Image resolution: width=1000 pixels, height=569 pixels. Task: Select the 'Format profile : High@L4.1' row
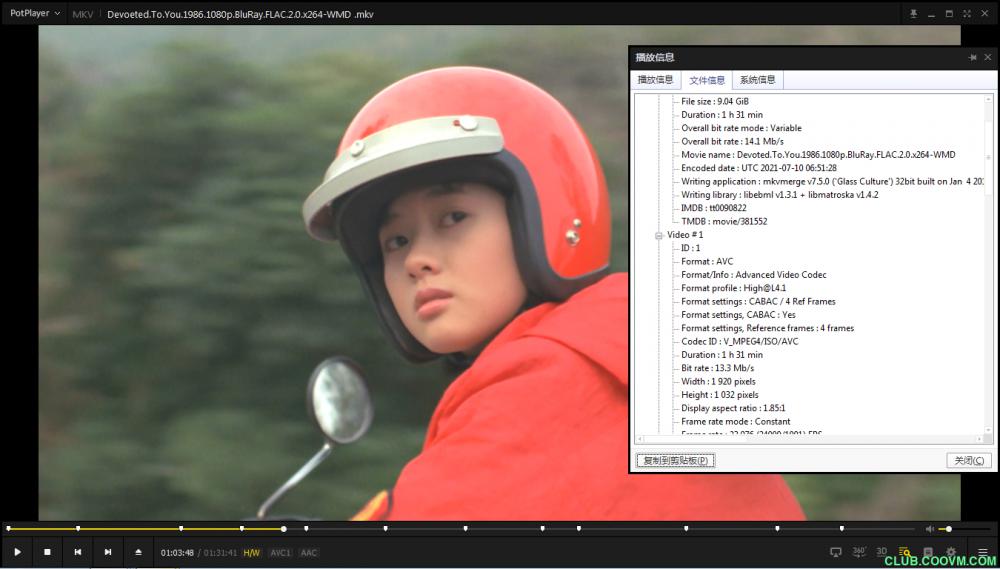tap(733, 288)
